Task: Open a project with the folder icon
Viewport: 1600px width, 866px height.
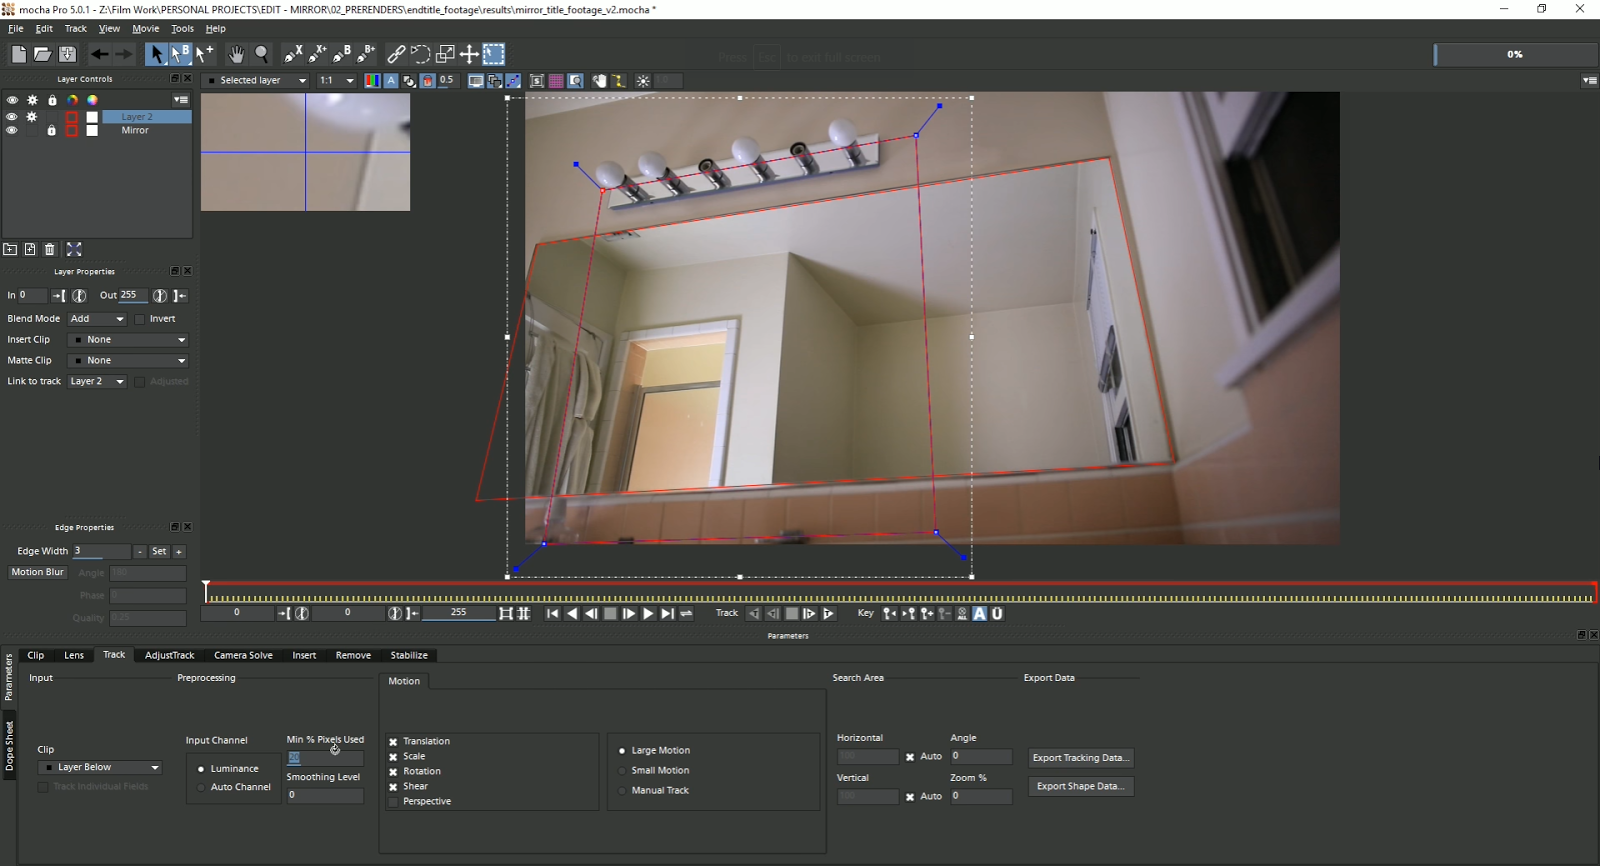Action: pos(42,54)
